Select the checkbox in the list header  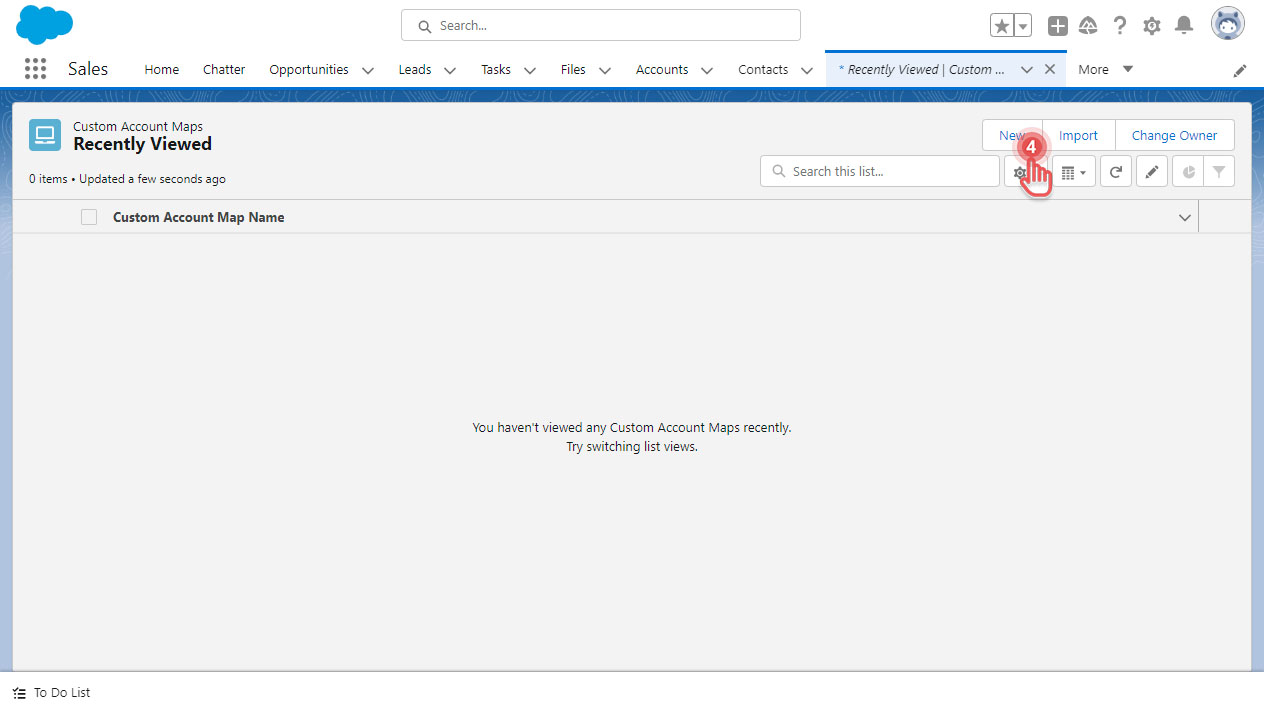[89, 216]
